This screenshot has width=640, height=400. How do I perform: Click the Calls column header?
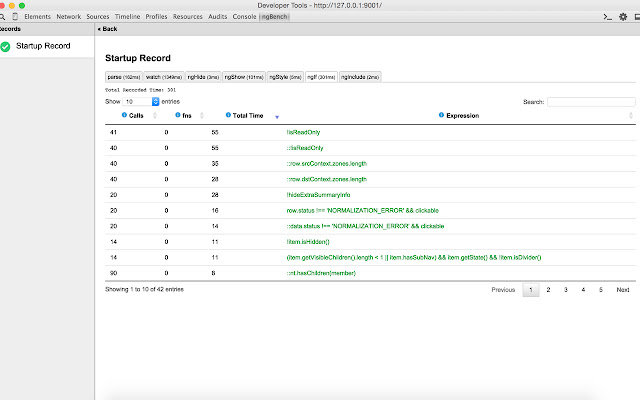tap(136, 116)
